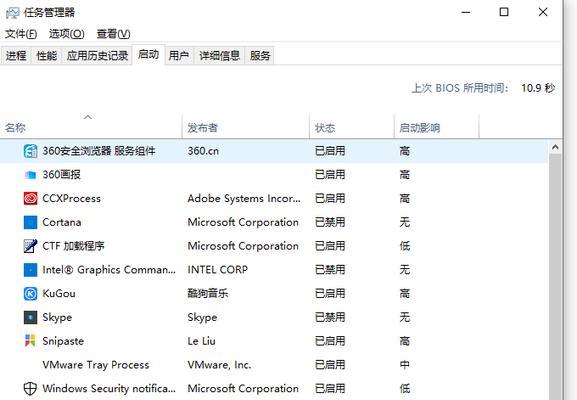Click the CTF 加载程序 pen icon
The image size is (577, 400).
click(30, 246)
